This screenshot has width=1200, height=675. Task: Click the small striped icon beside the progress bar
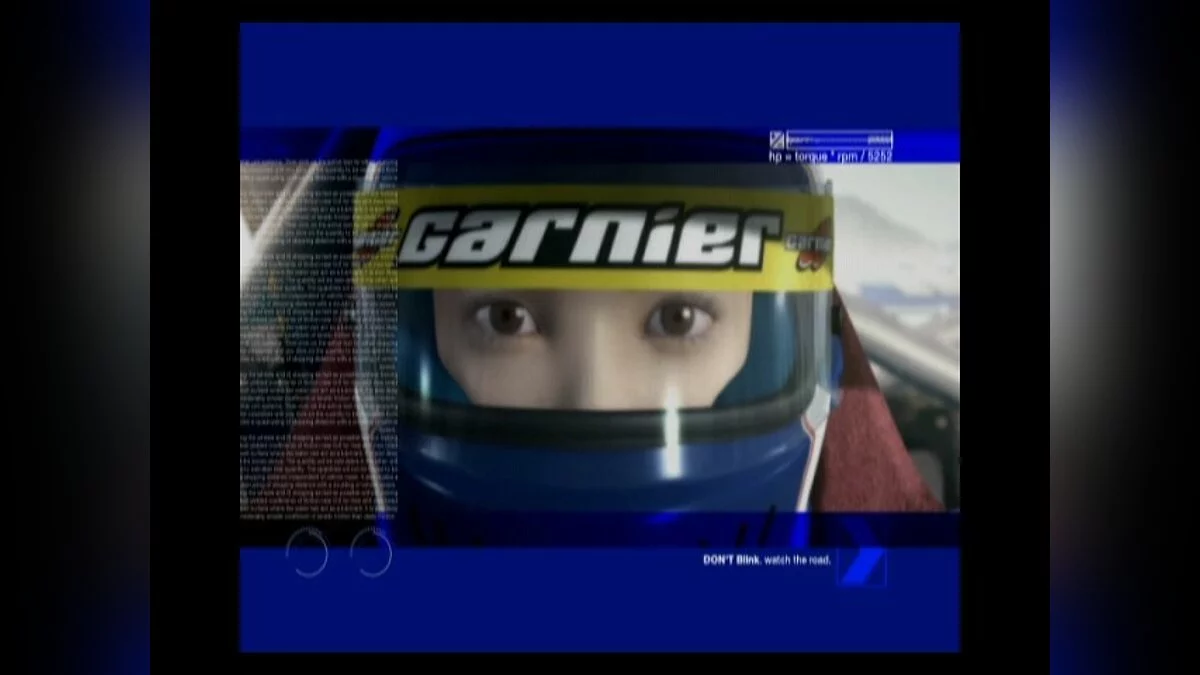click(x=776, y=140)
